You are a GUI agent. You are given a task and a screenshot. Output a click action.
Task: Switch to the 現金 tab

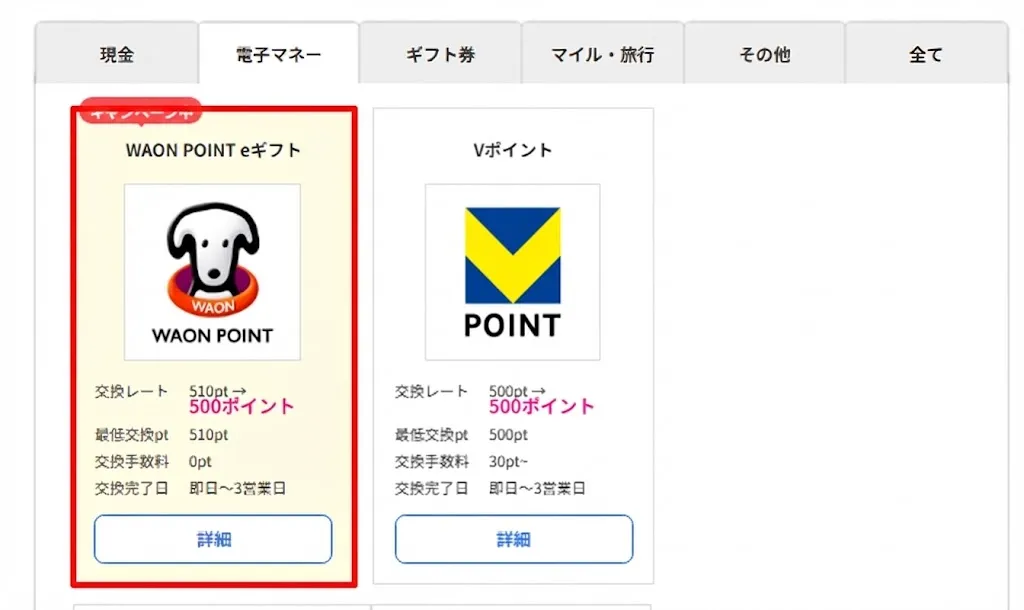114,55
